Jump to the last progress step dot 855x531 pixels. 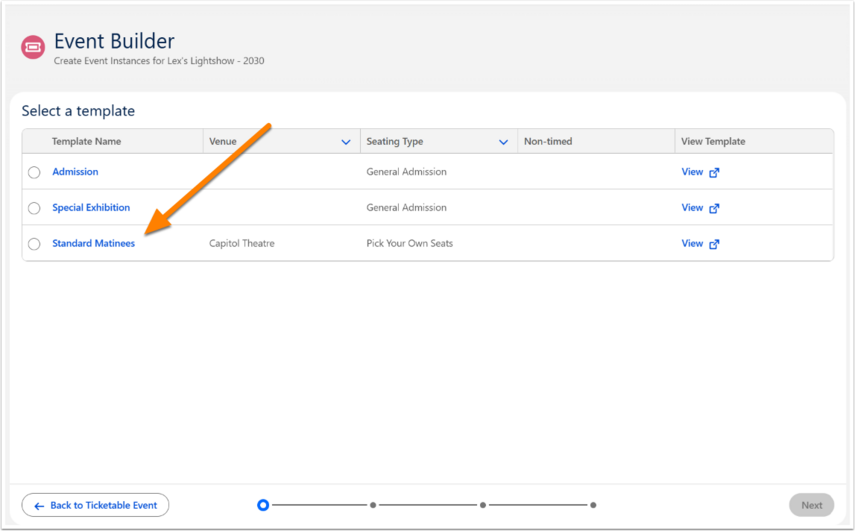tap(593, 505)
